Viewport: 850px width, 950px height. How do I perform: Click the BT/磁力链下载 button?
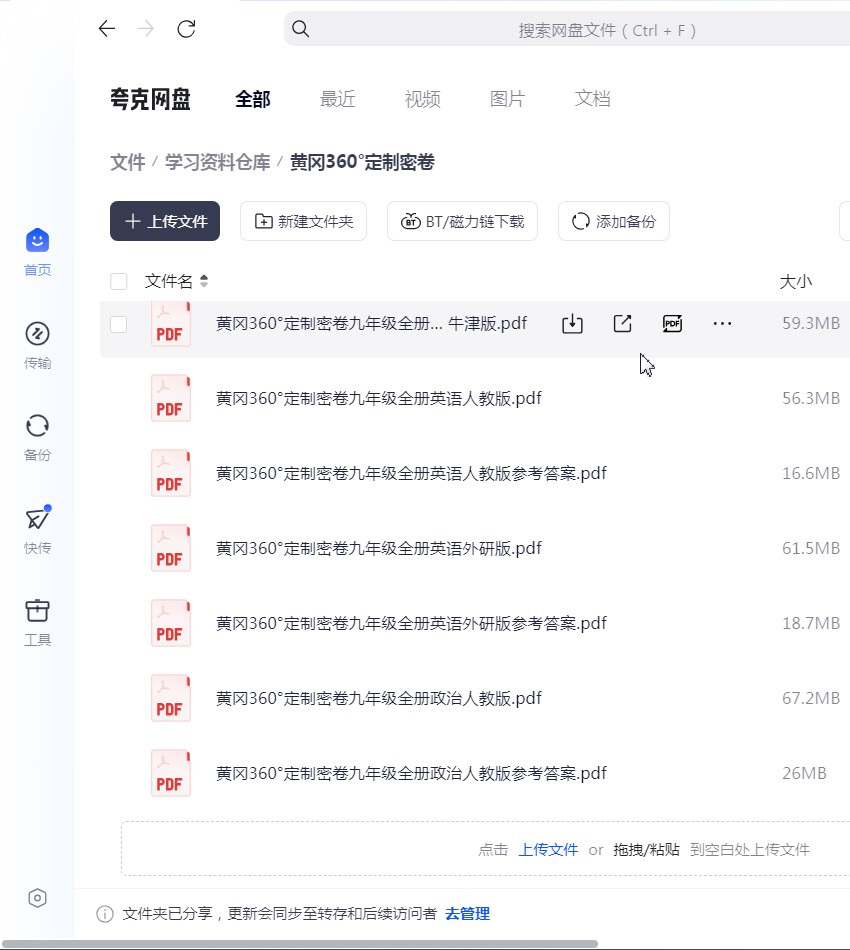462,221
